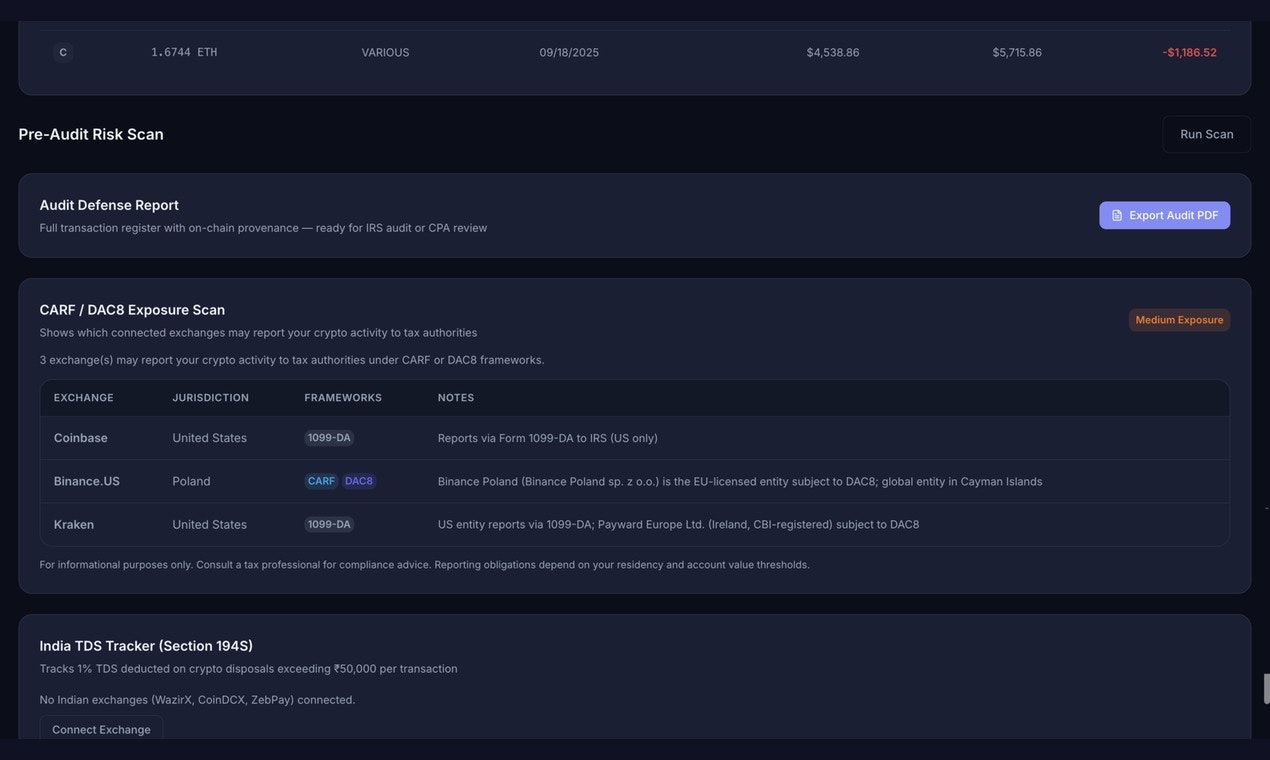Click the DAC8 tag in Binance.US row
Image resolution: width=1270 pixels, height=760 pixels.
pos(359,481)
